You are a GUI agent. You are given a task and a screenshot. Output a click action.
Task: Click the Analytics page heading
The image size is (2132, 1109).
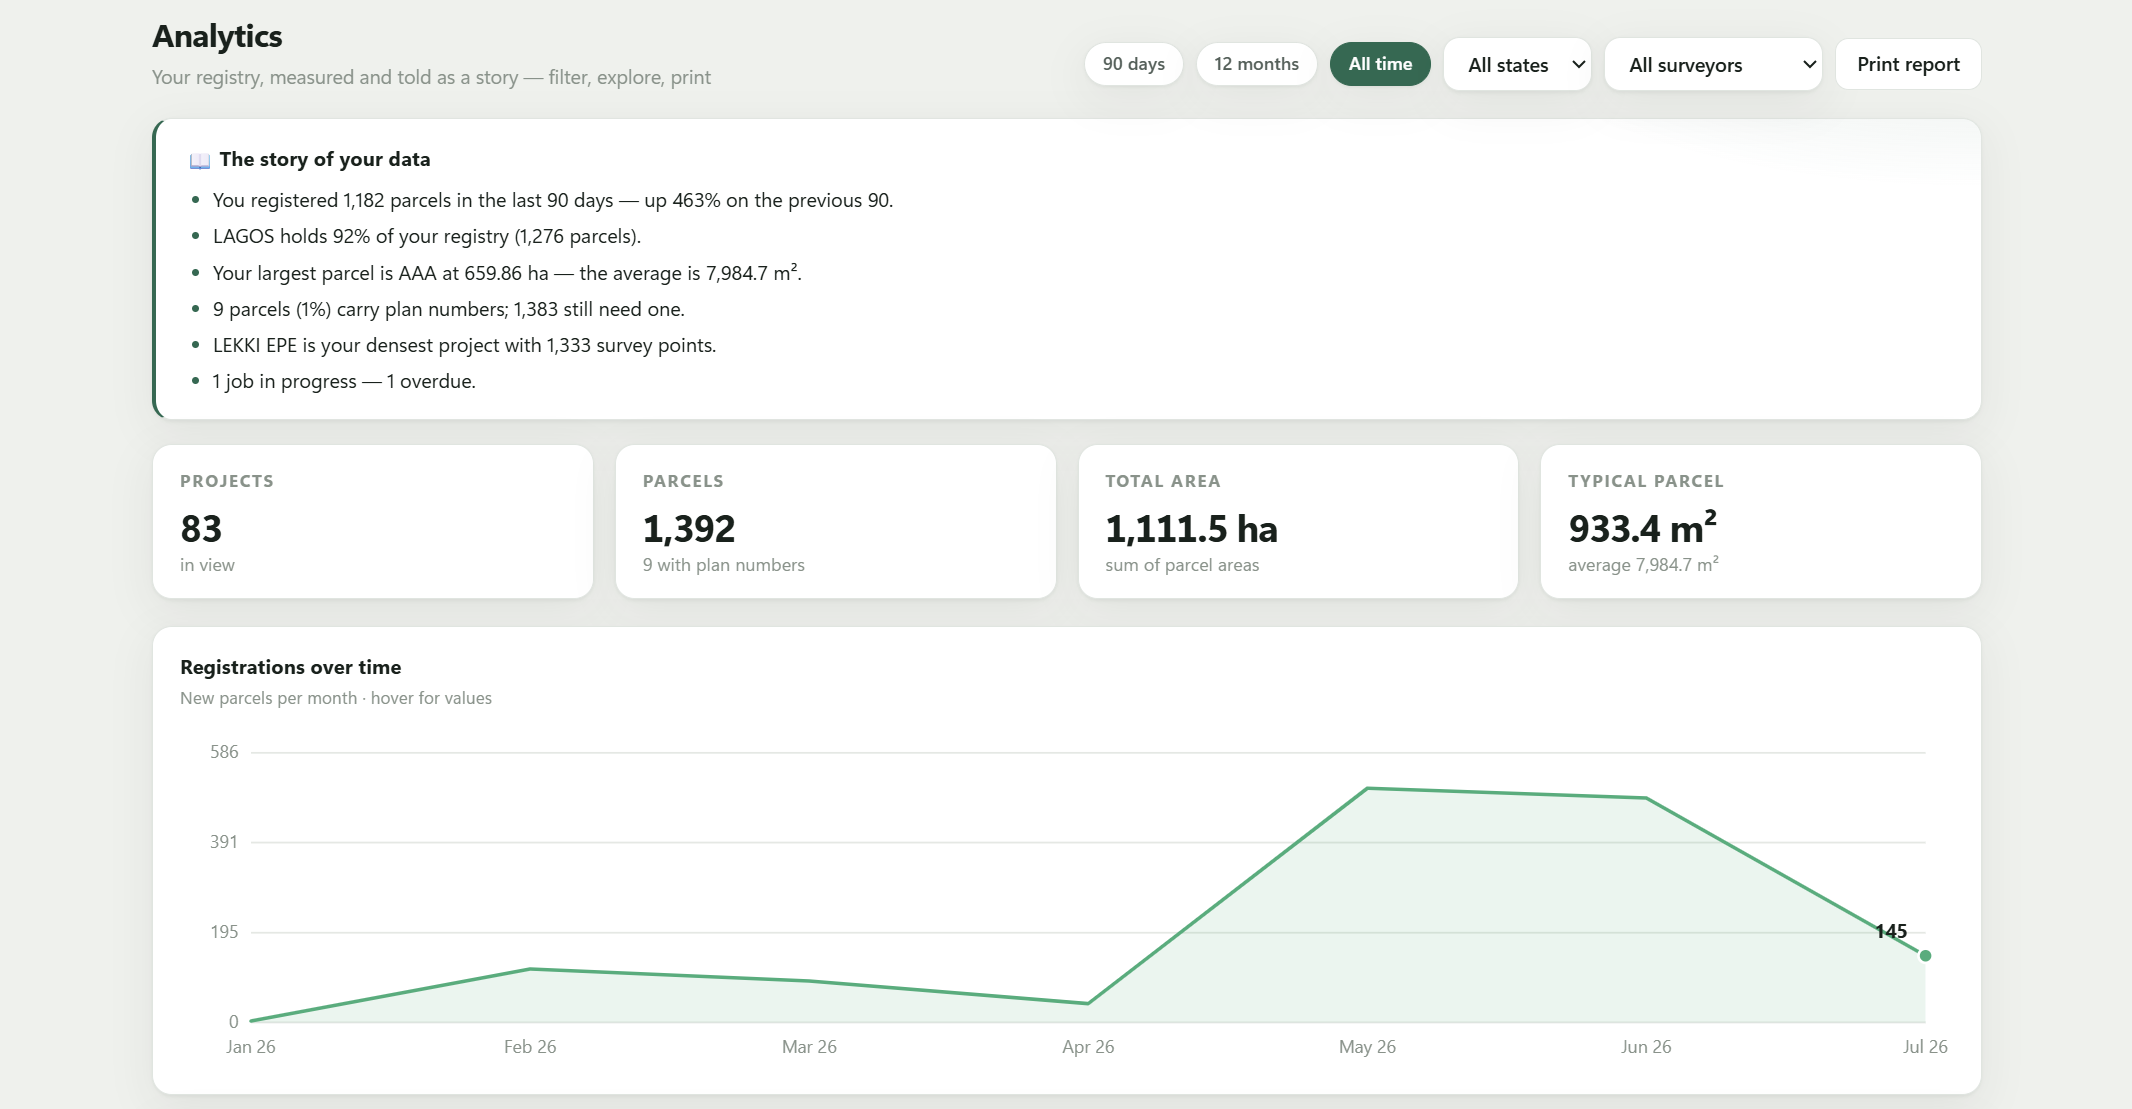(217, 36)
